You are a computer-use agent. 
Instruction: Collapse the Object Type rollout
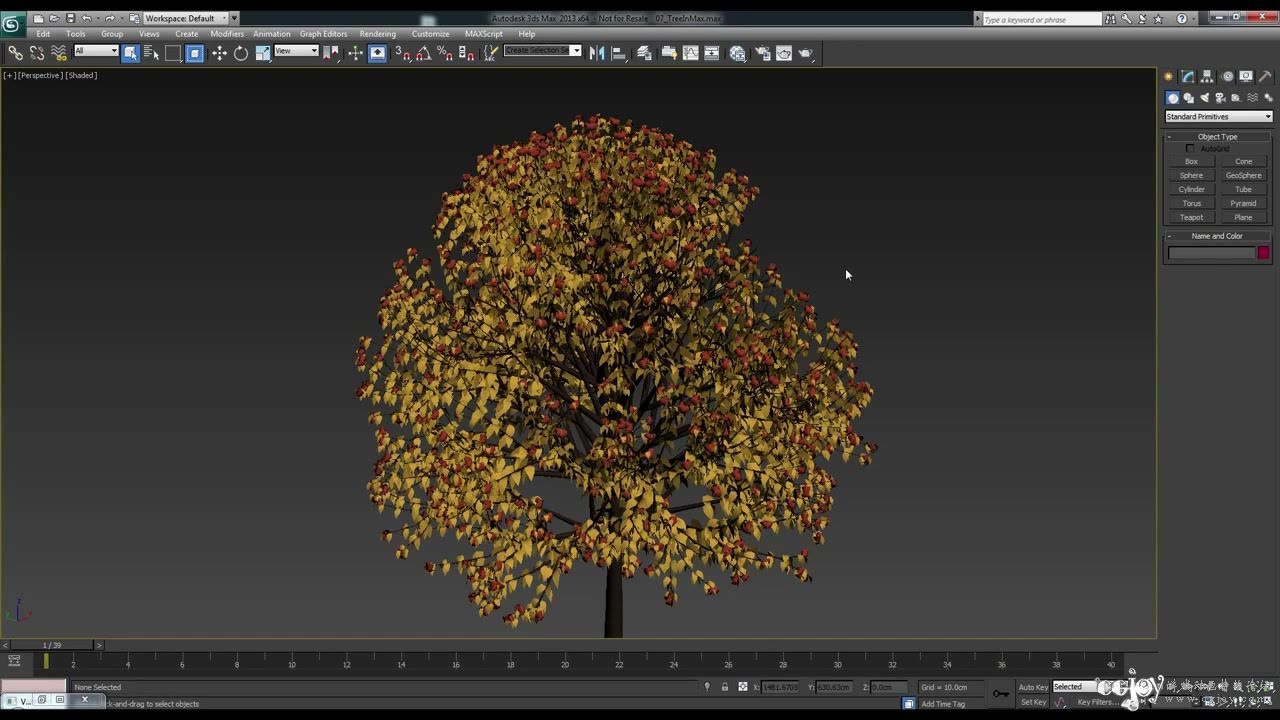pyautogui.click(x=1217, y=136)
